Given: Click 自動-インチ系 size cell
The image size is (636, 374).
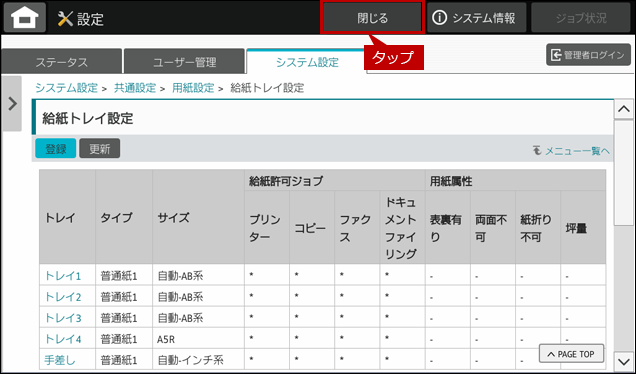Looking at the screenshot, I should pyautogui.click(x=198, y=360).
